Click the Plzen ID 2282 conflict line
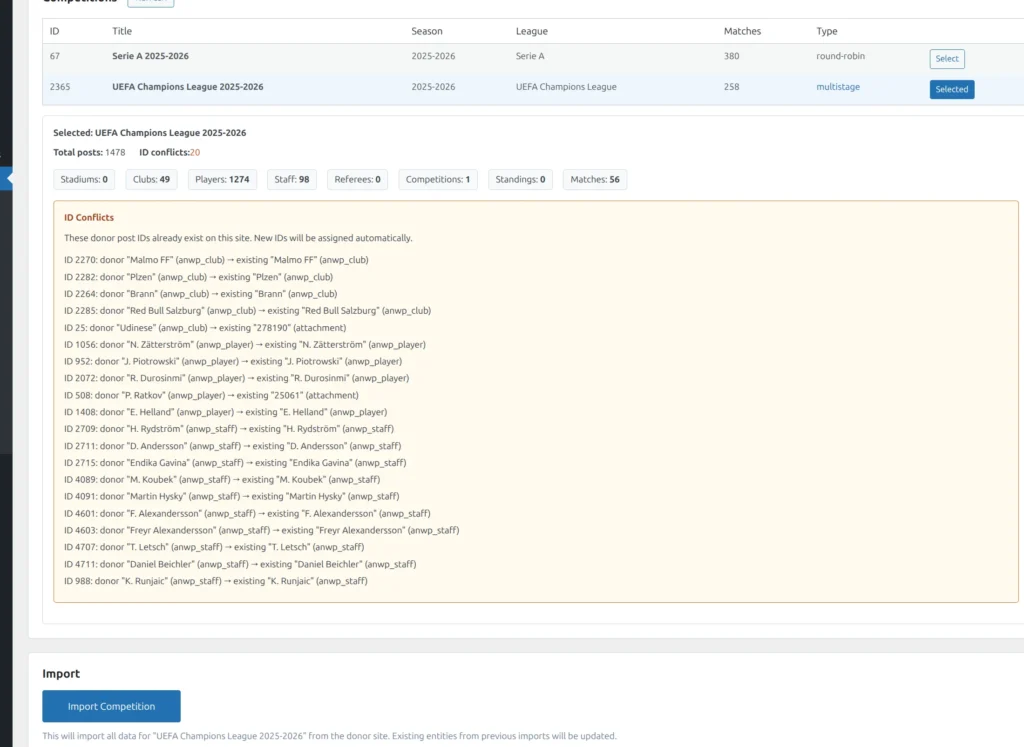The width and height of the screenshot is (1024, 747). point(199,277)
